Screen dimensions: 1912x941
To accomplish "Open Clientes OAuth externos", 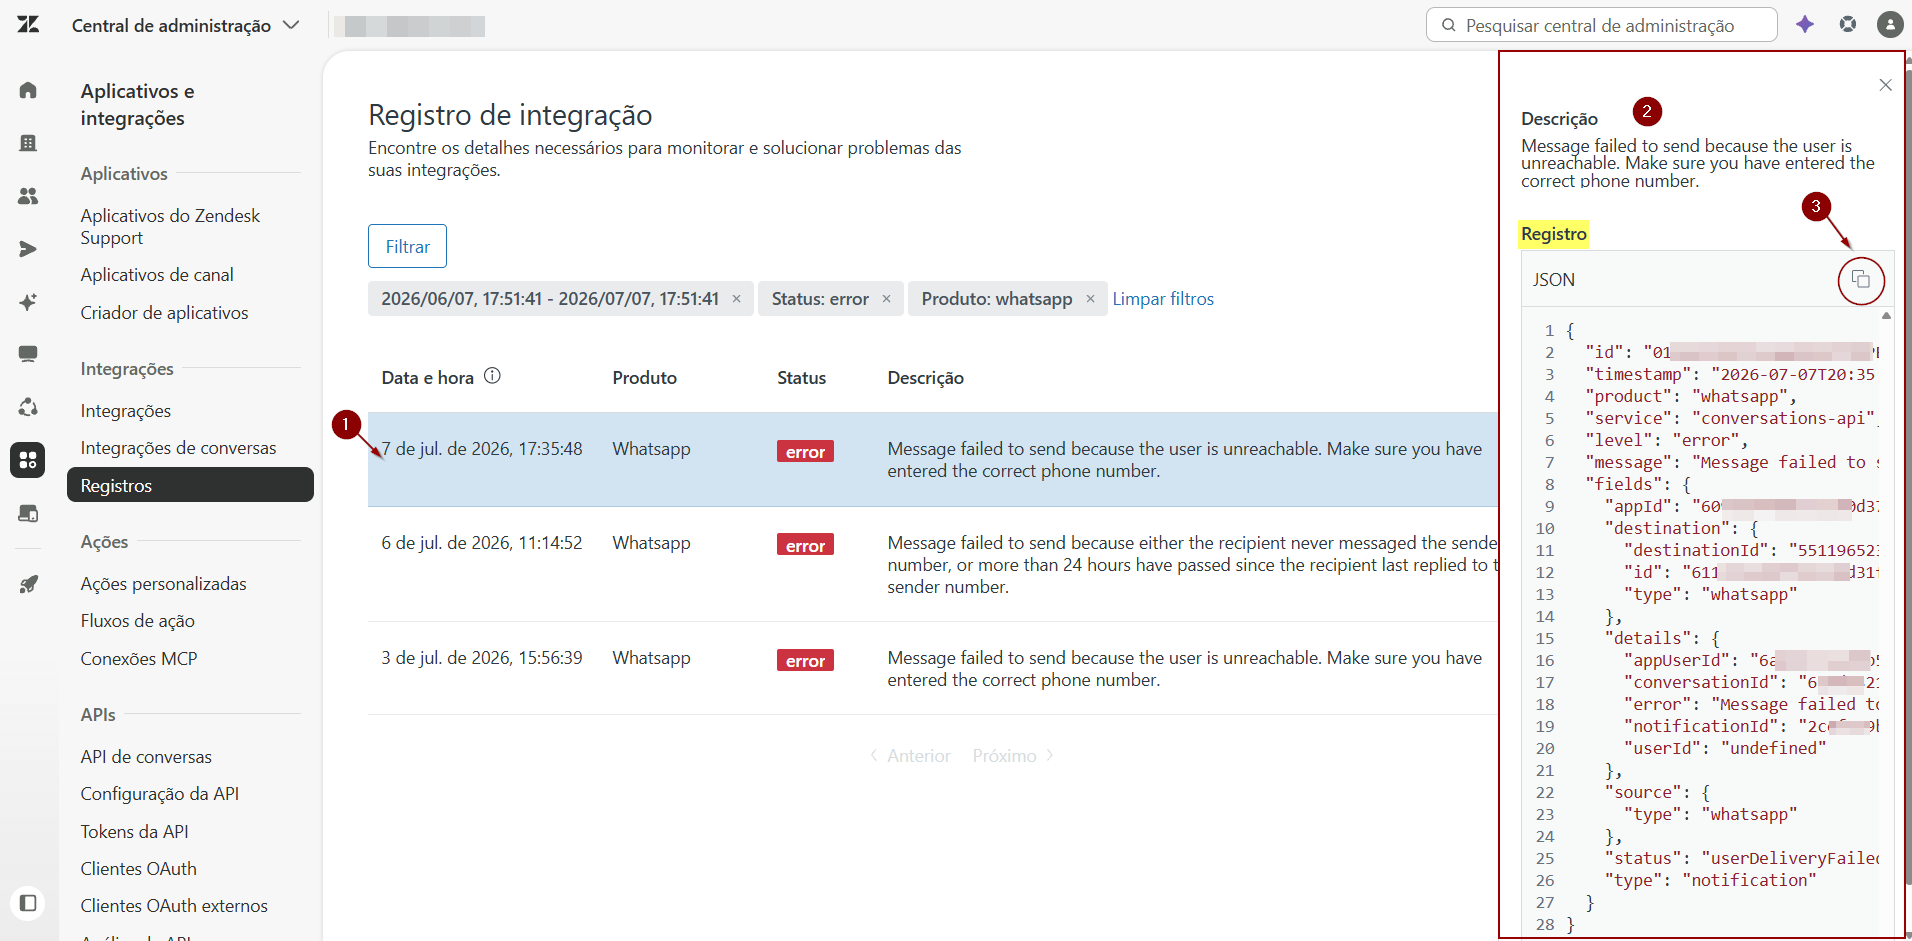I will coord(174,906).
